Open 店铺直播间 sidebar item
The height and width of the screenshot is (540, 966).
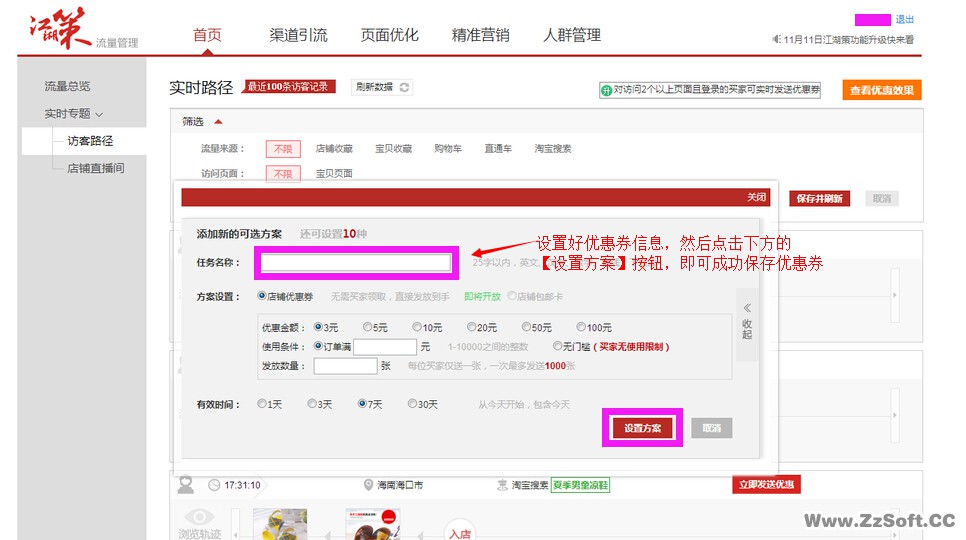pyautogui.click(x=95, y=168)
